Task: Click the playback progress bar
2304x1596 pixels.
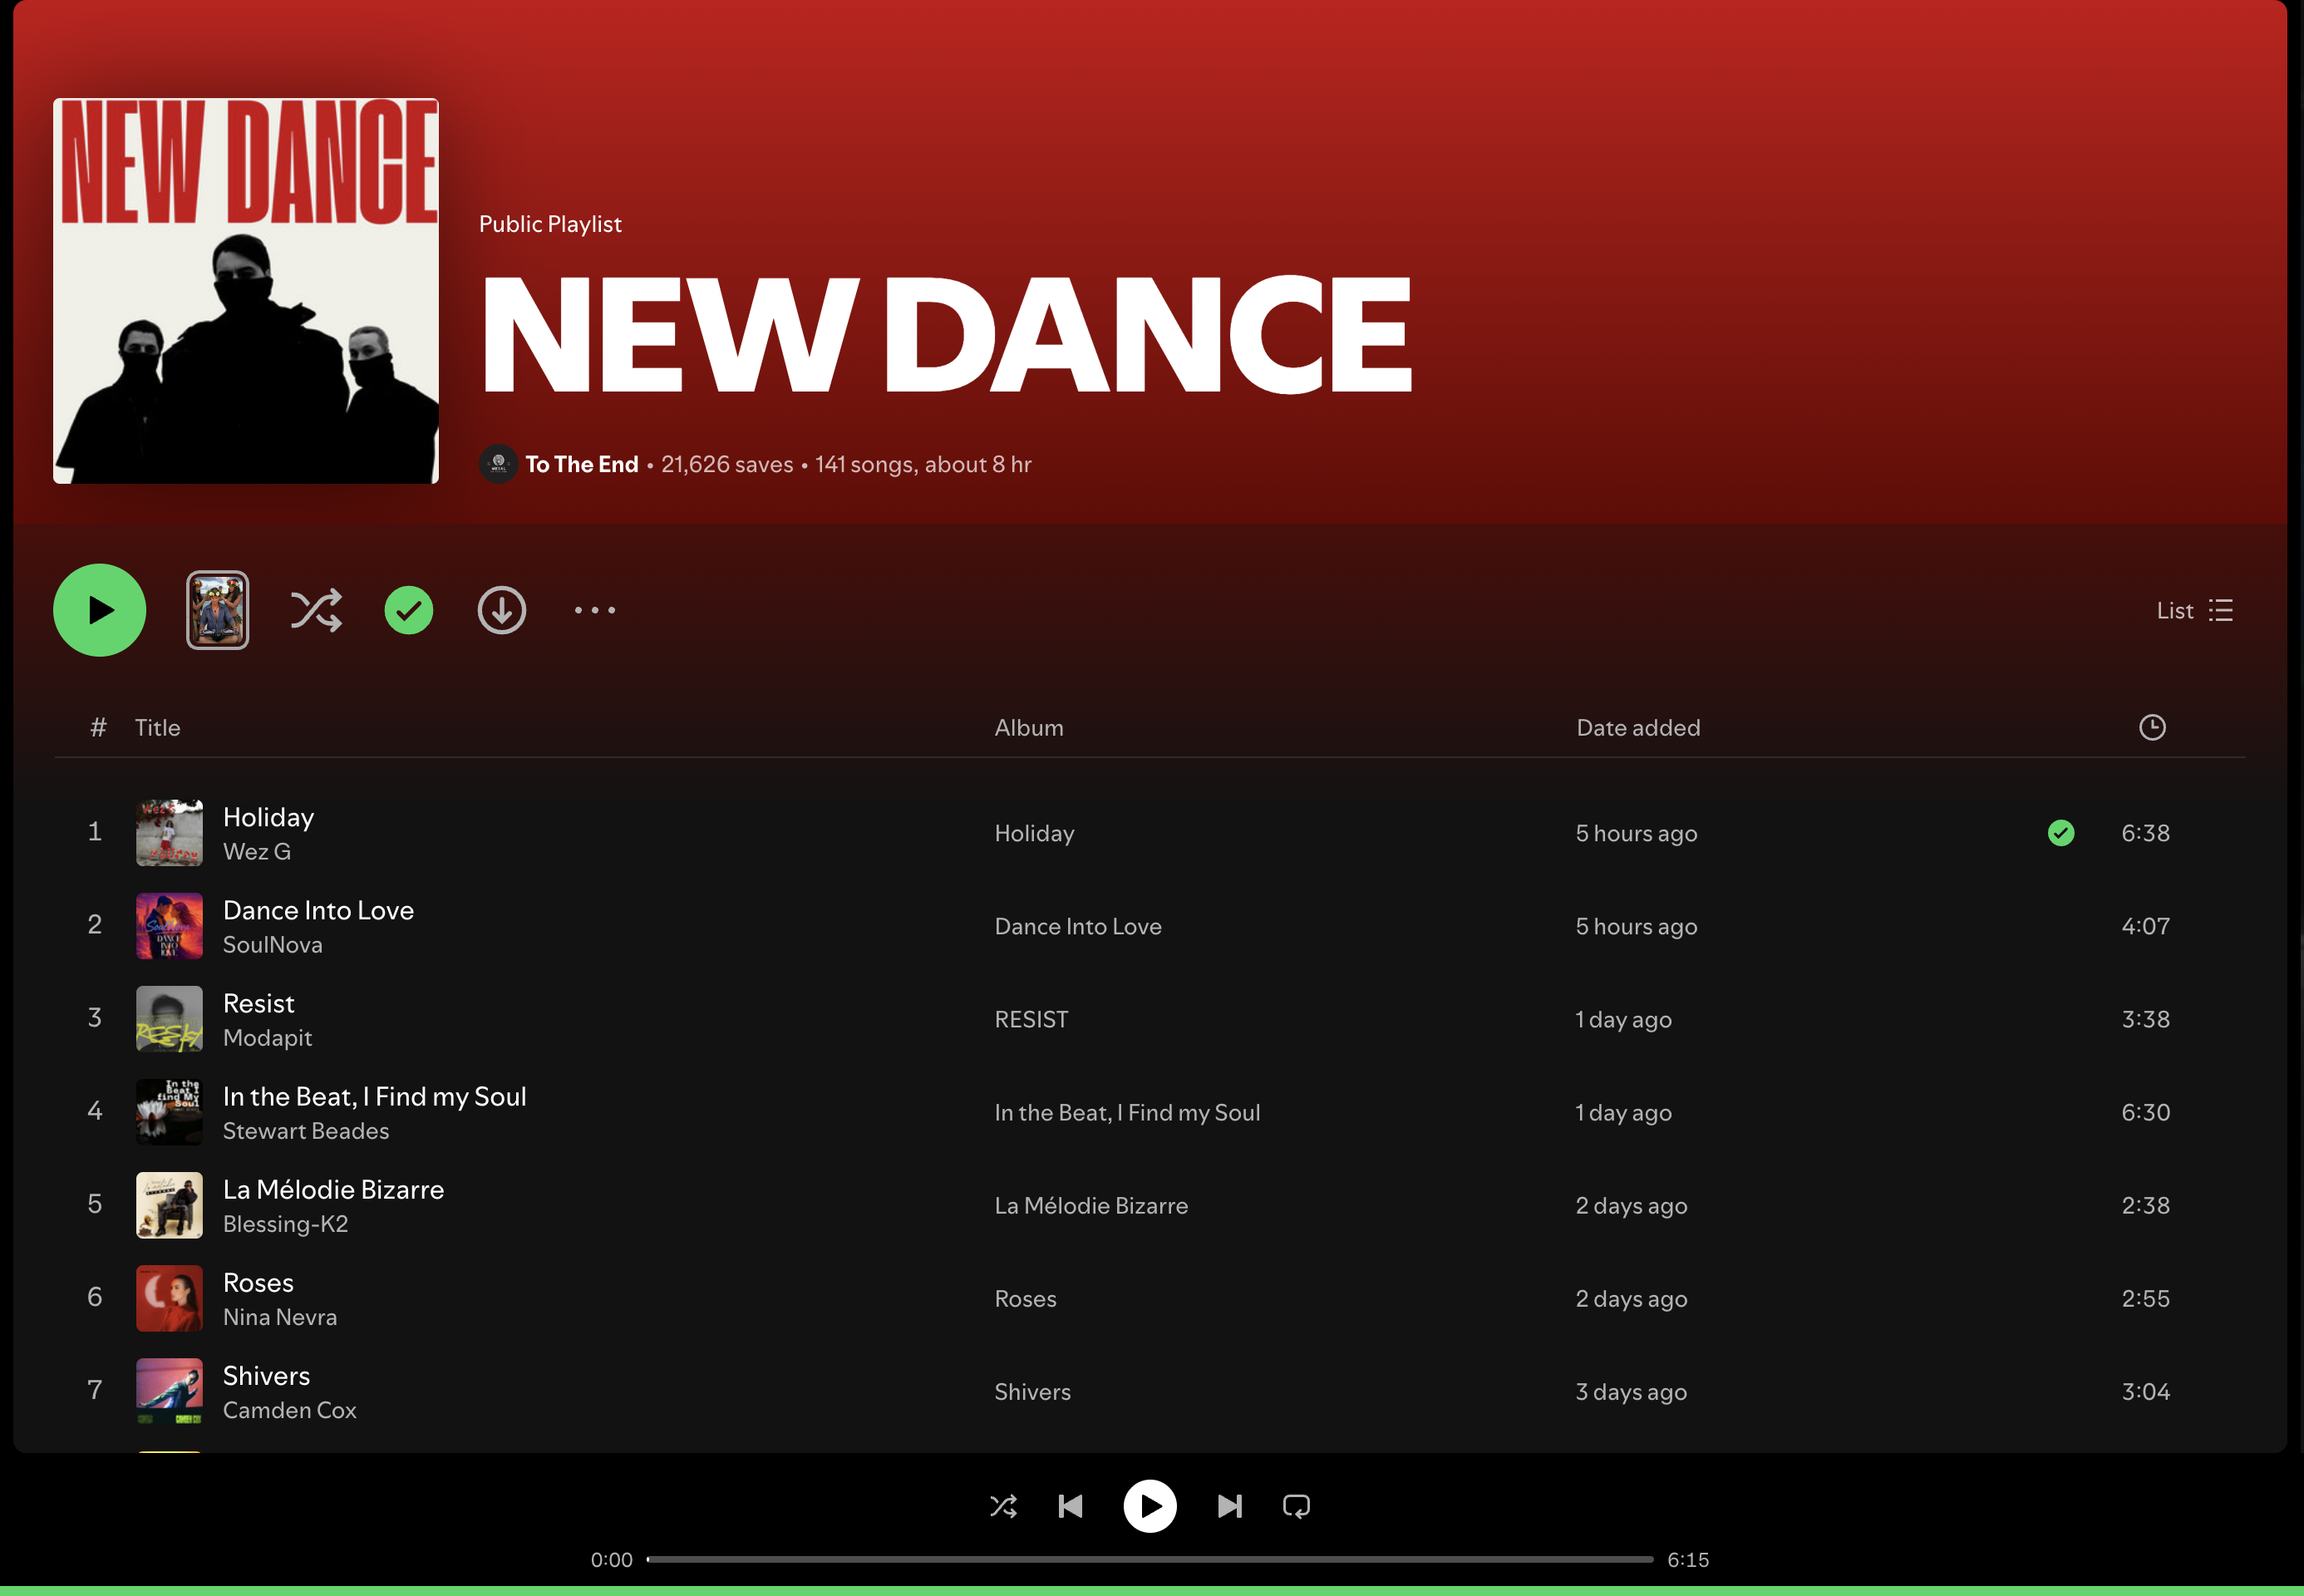Action: click(1150, 1559)
